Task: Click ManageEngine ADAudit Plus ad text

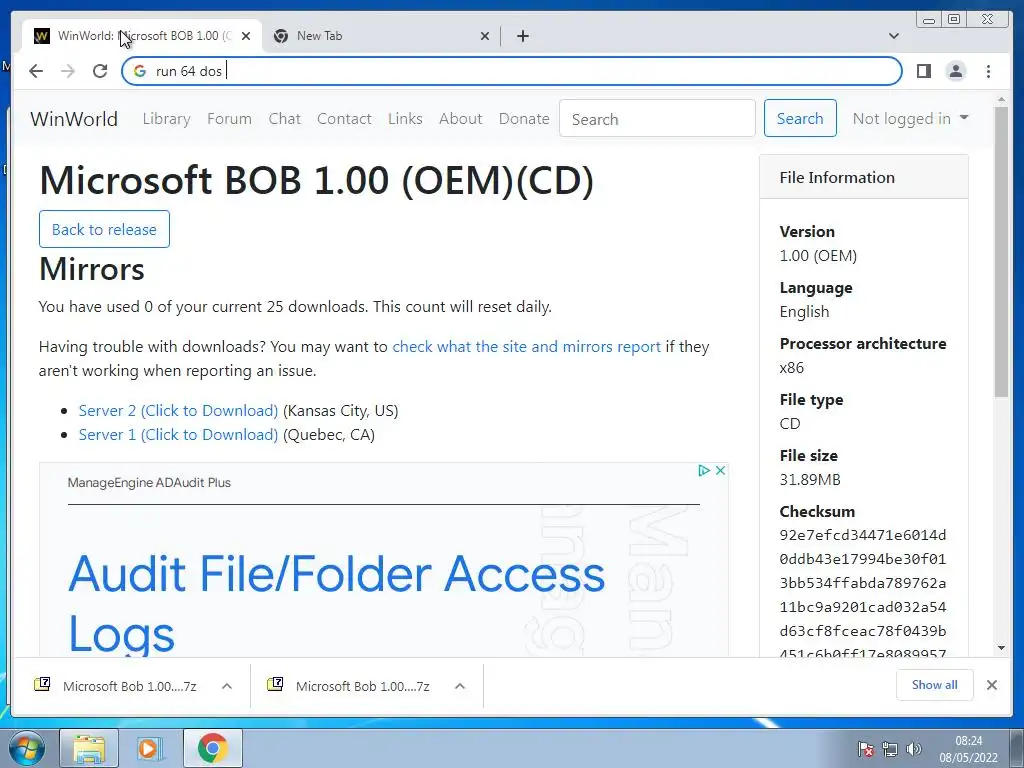Action: (149, 483)
